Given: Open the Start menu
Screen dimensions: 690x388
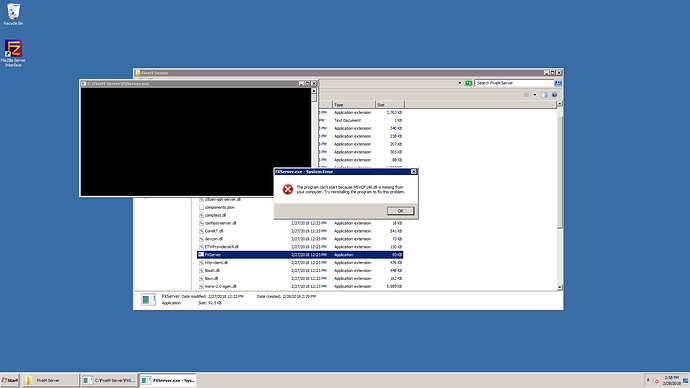Looking at the screenshot, I should click(10, 380).
